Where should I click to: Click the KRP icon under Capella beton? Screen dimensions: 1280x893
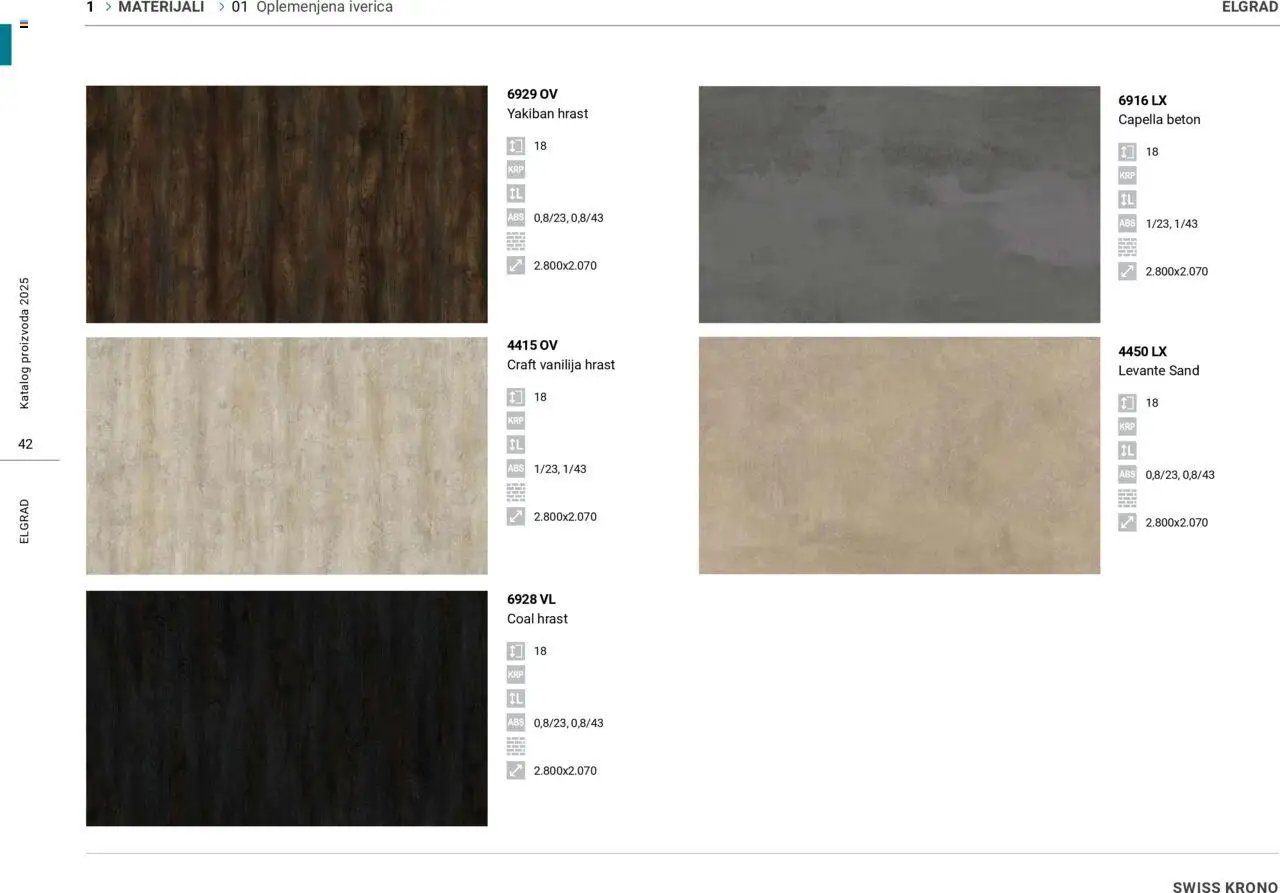[x=1127, y=176]
